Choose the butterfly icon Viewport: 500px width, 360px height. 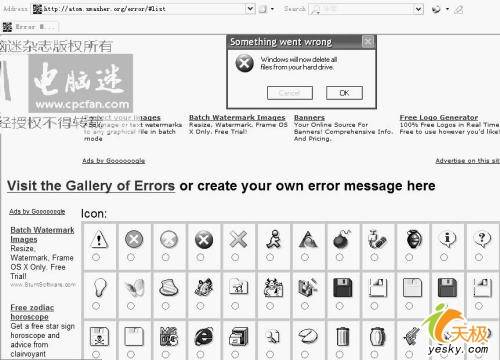[134, 287]
